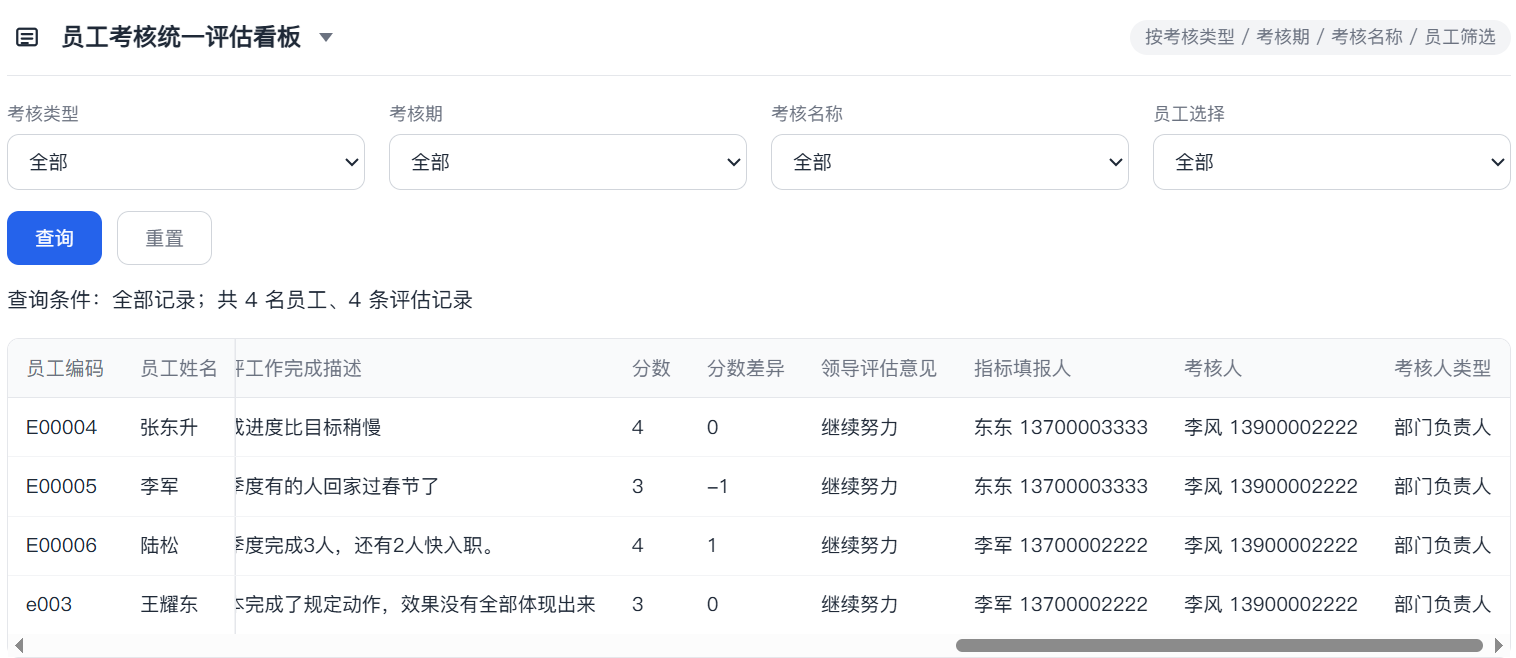
Task: Click the table's right scroll arrow
Action: 1498,646
